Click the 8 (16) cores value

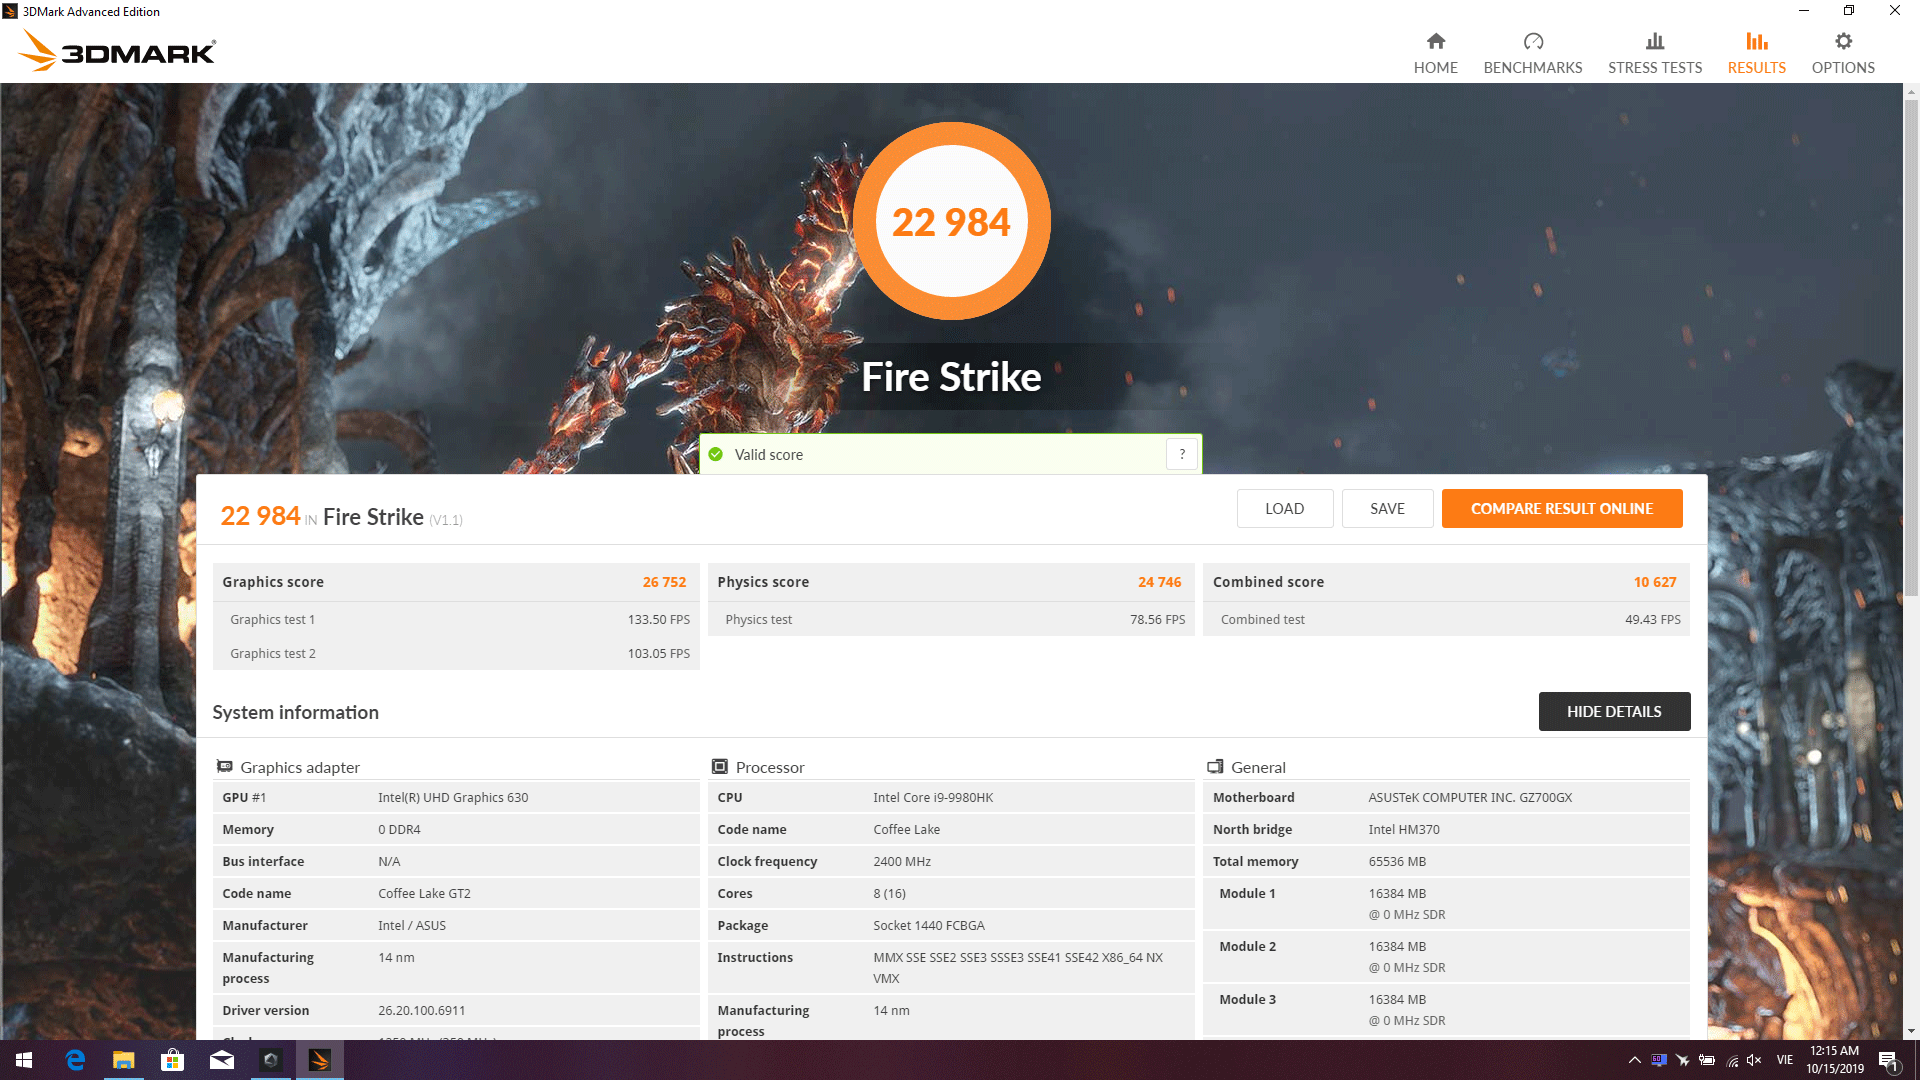(x=889, y=893)
